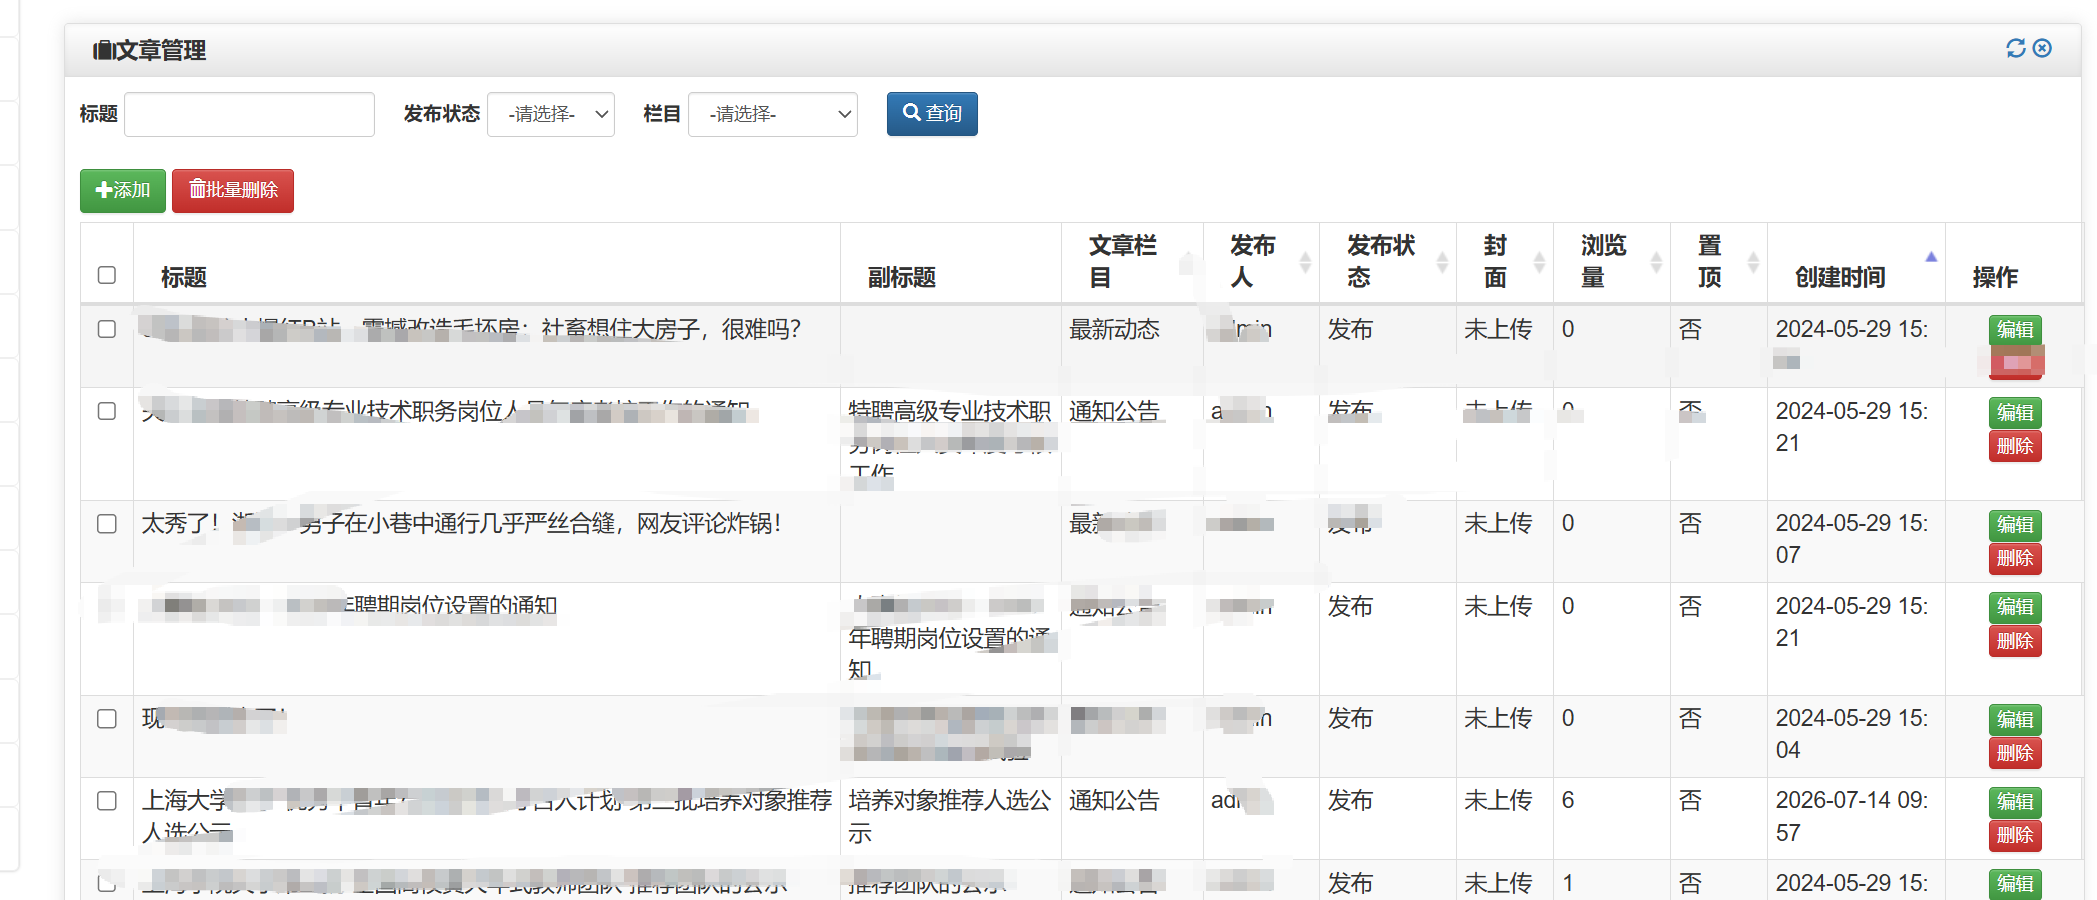Sort by 发布状态 column
The image size is (2097, 900).
click(x=1388, y=262)
